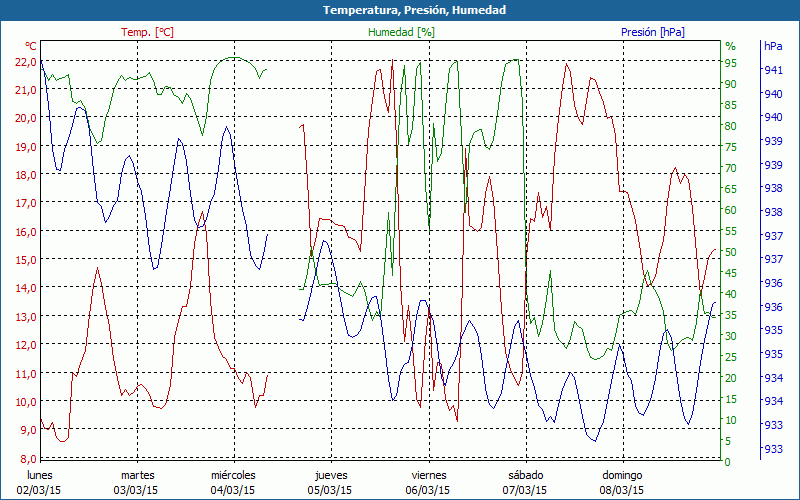The width and height of the screenshot is (800, 500).
Task: Click the 941 tick on pressure axis
Action: [x=773, y=70]
